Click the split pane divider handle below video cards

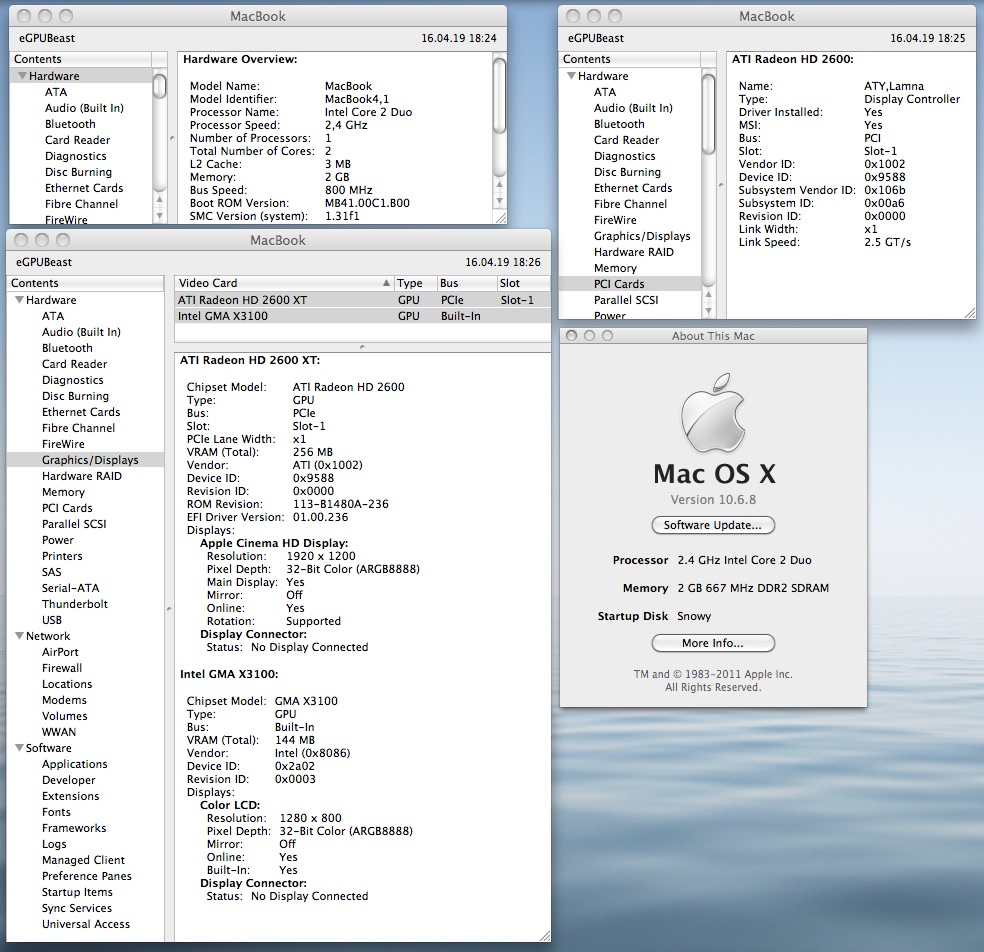point(362,346)
